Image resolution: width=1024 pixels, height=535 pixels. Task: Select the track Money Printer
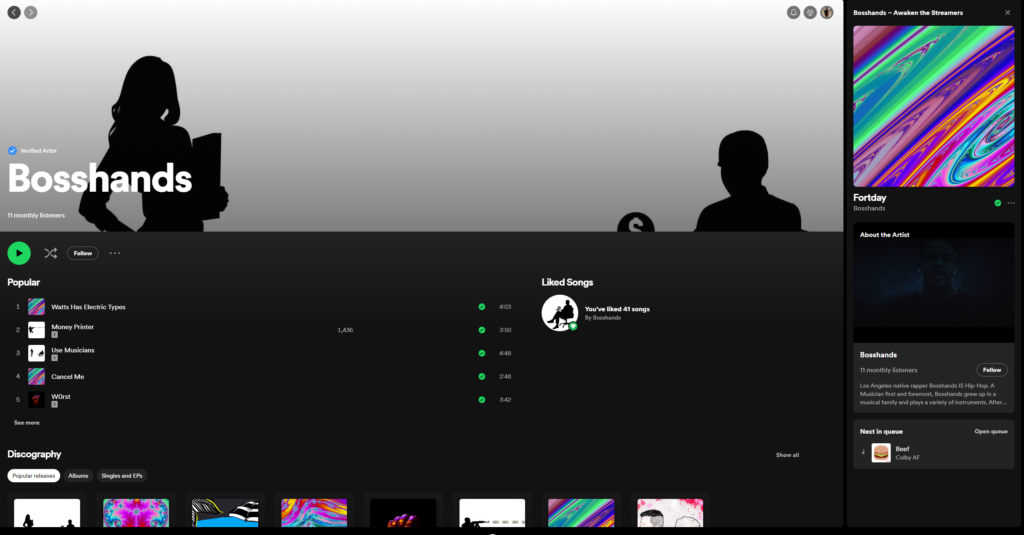[x=72, y=327]
